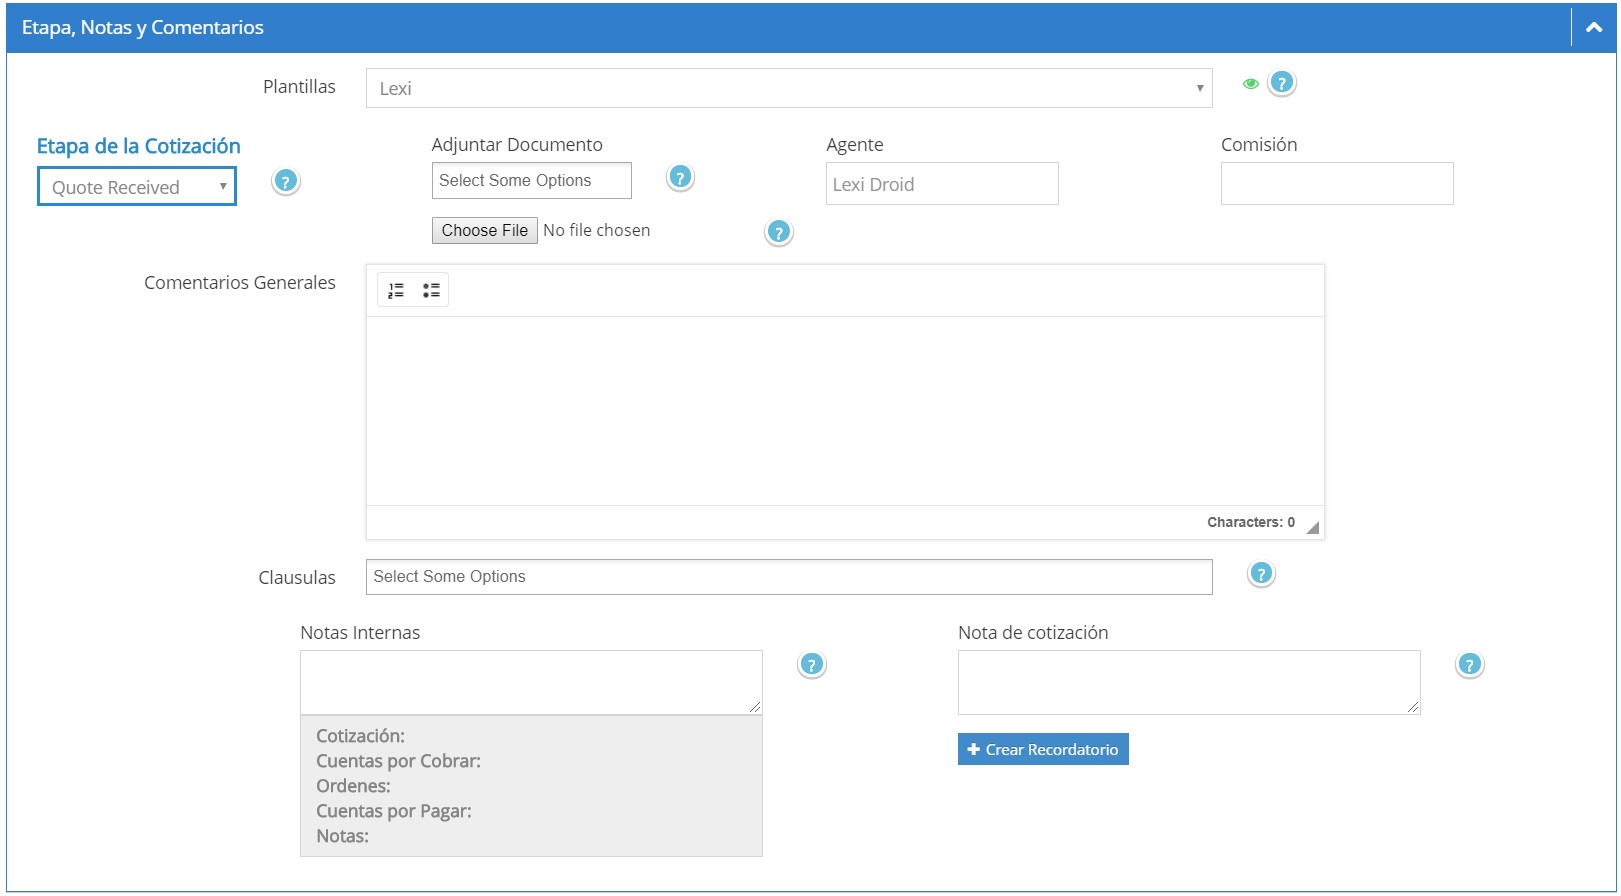
Task: Insert numbered list in comments editor
Action: tap(396, 290)
